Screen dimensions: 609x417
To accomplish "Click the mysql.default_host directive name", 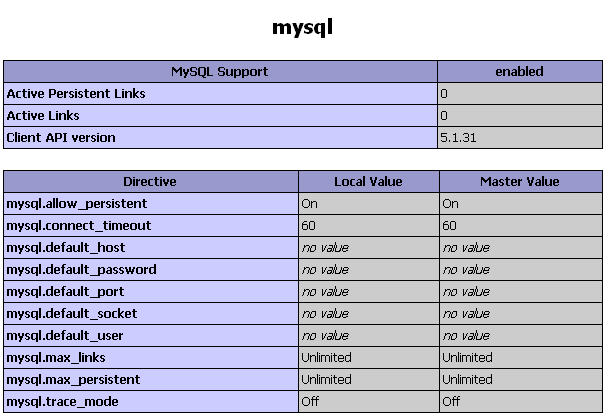I will coord(66,248).
